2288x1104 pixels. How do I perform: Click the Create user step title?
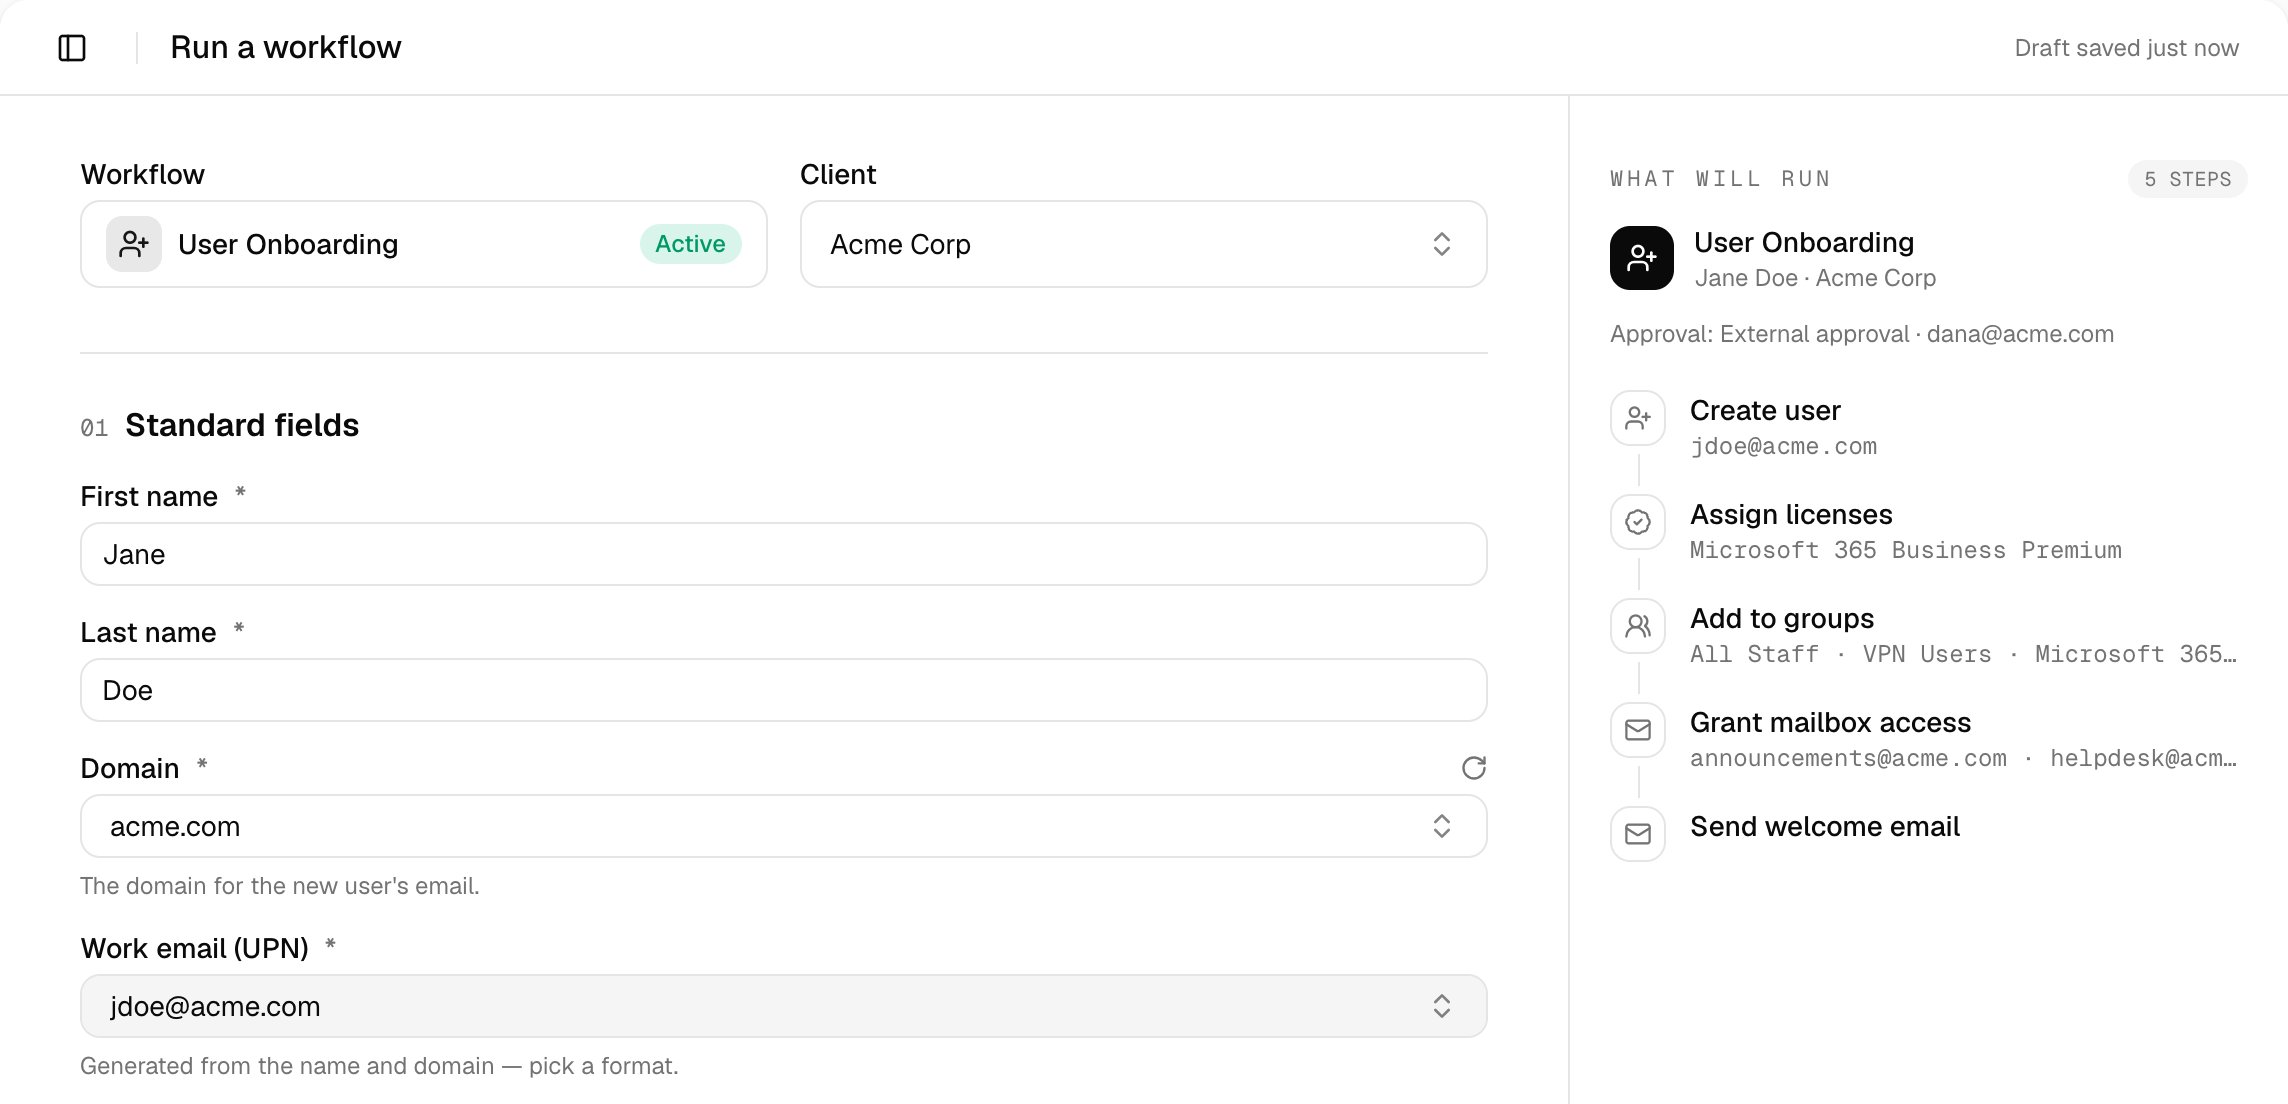pos(1765,411)
